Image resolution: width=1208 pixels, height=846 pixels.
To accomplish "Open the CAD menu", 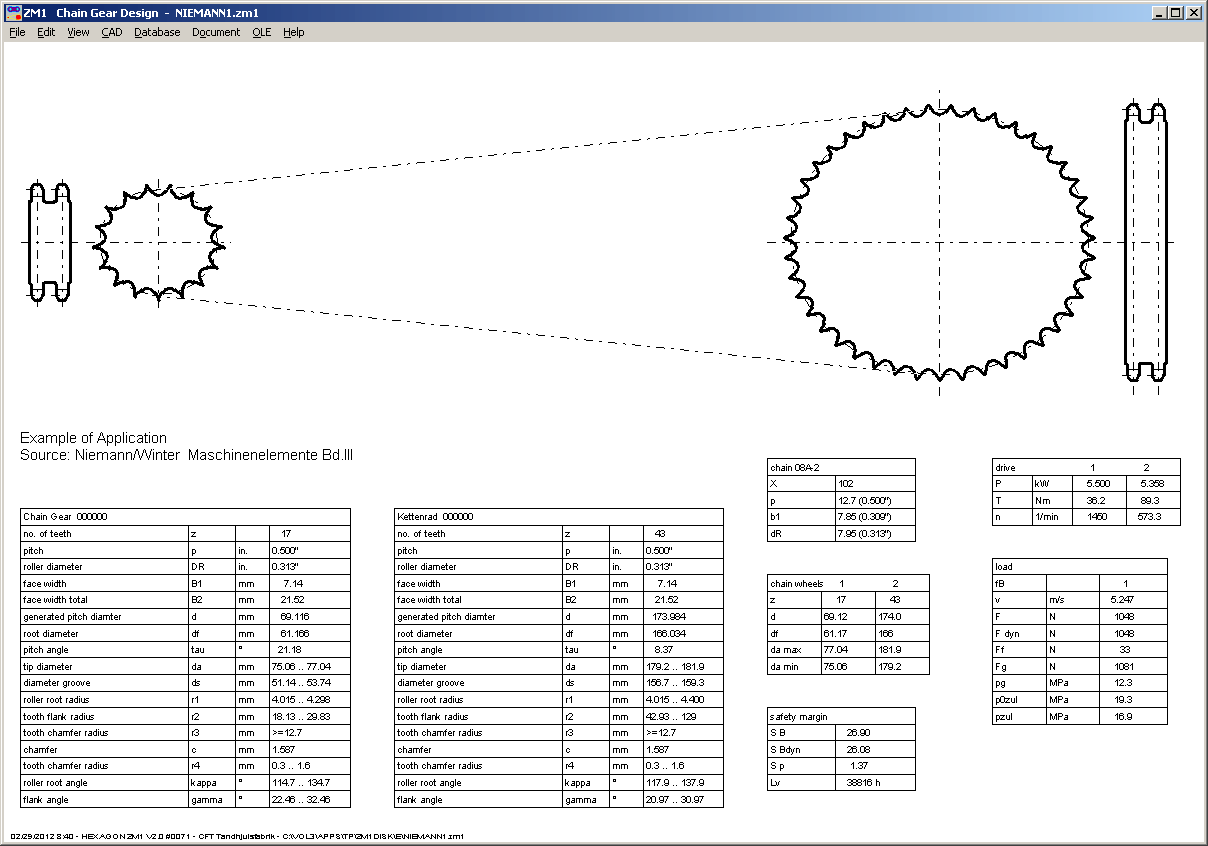I will [x=111, y=32].
